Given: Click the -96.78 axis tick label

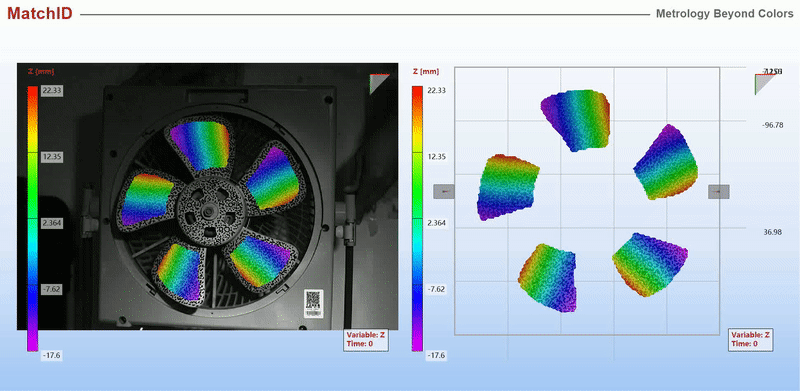Looking at the screenshot, I should coord(772,125).
